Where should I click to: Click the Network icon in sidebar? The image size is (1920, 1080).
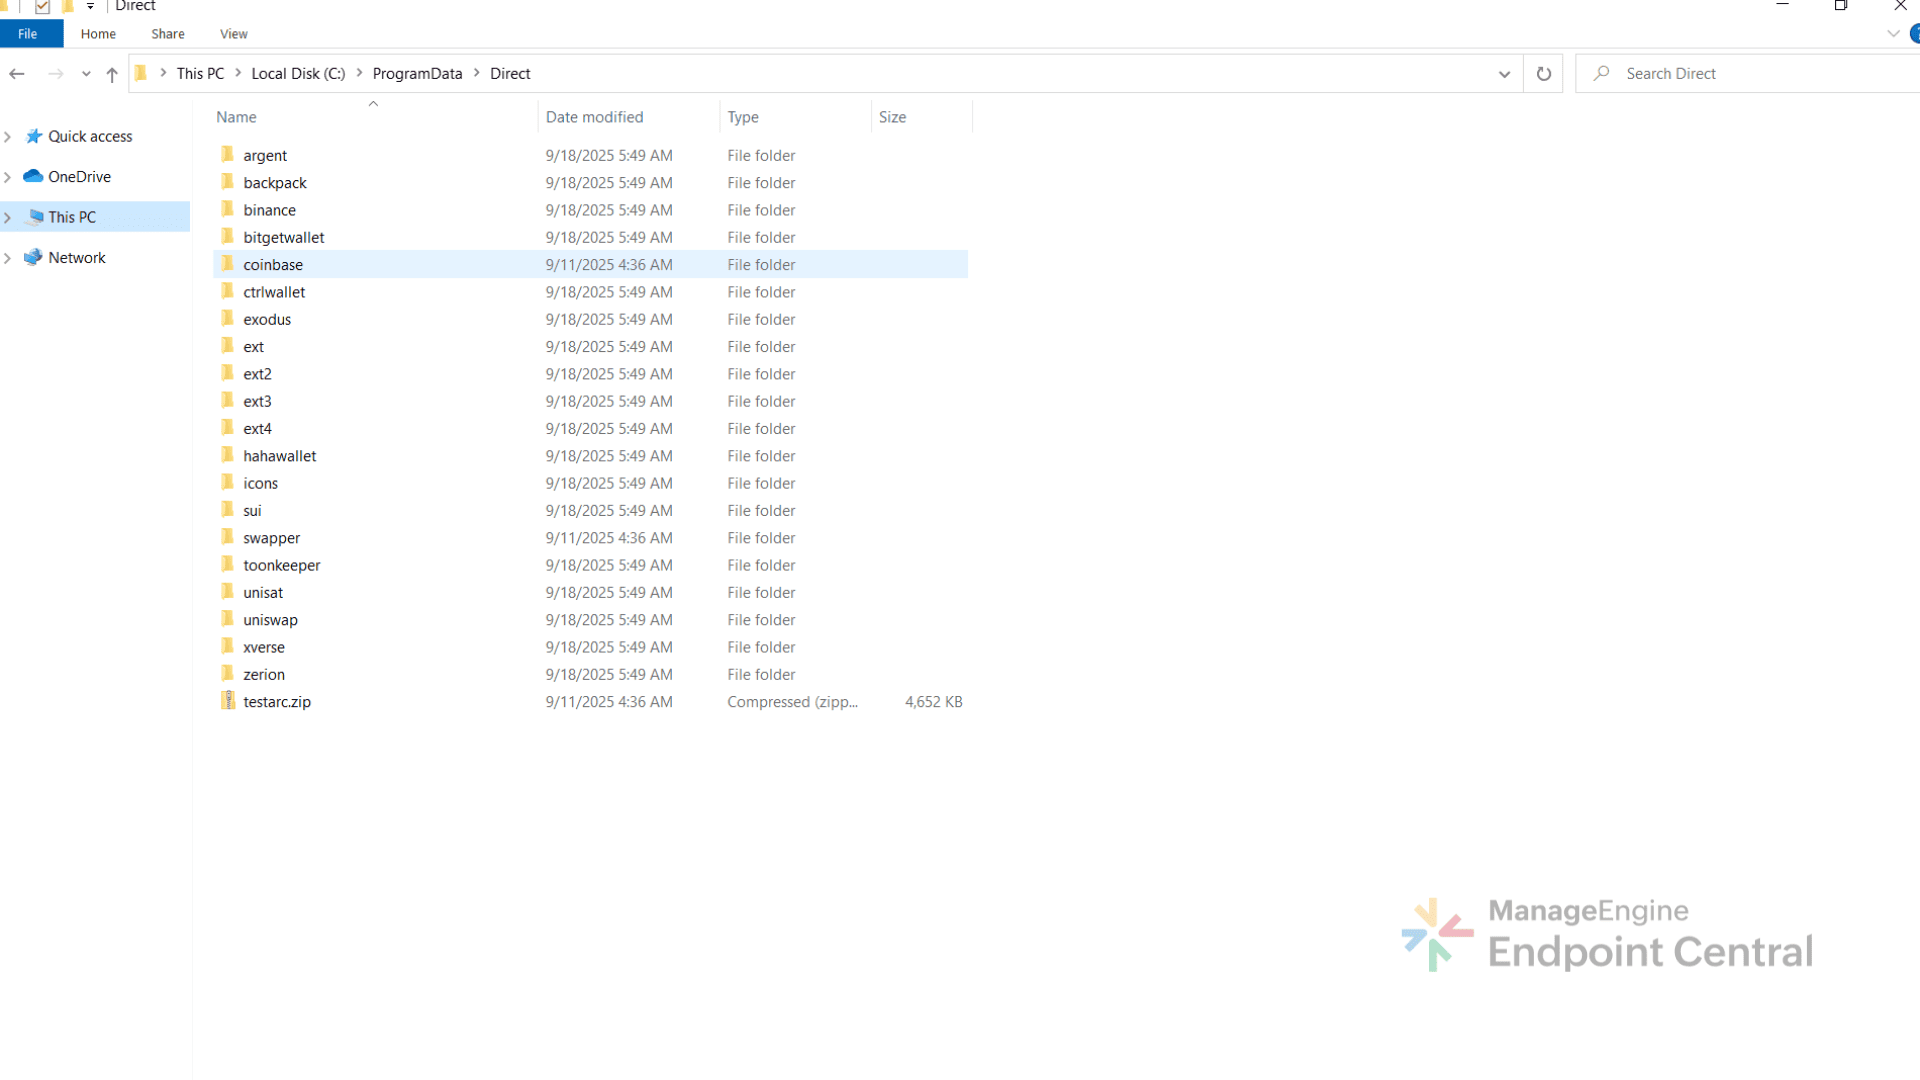tap(33, 258)
